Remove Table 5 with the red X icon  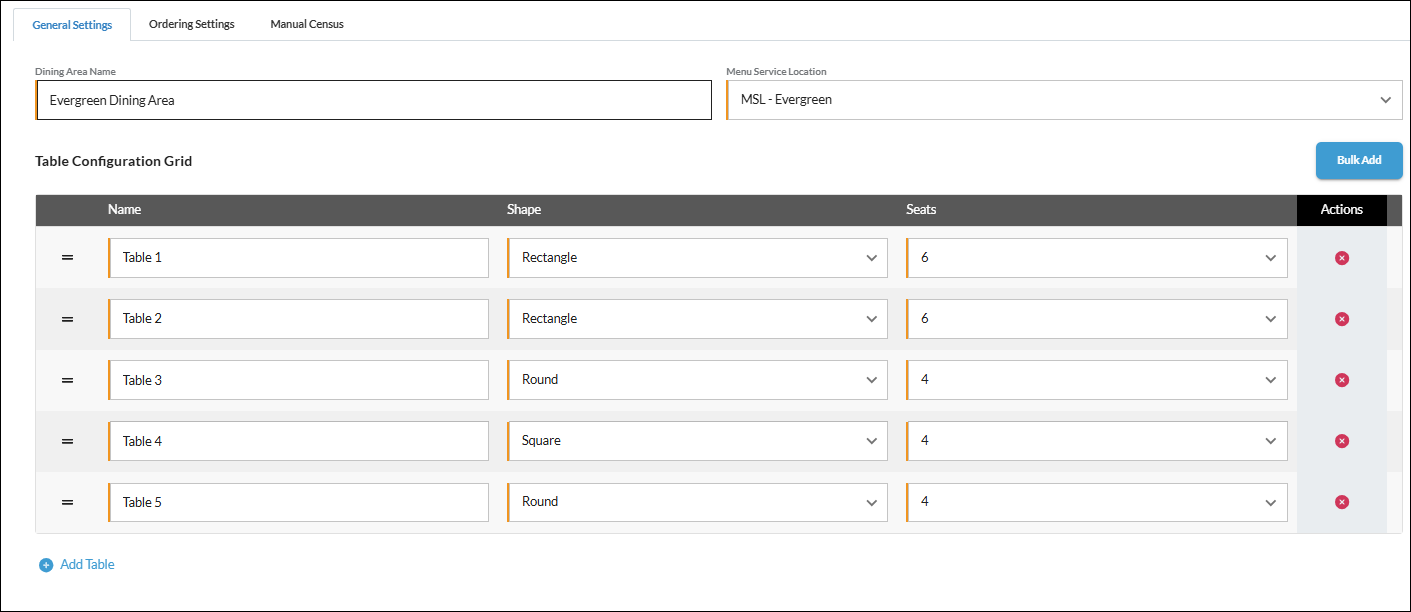(1342, 502)
